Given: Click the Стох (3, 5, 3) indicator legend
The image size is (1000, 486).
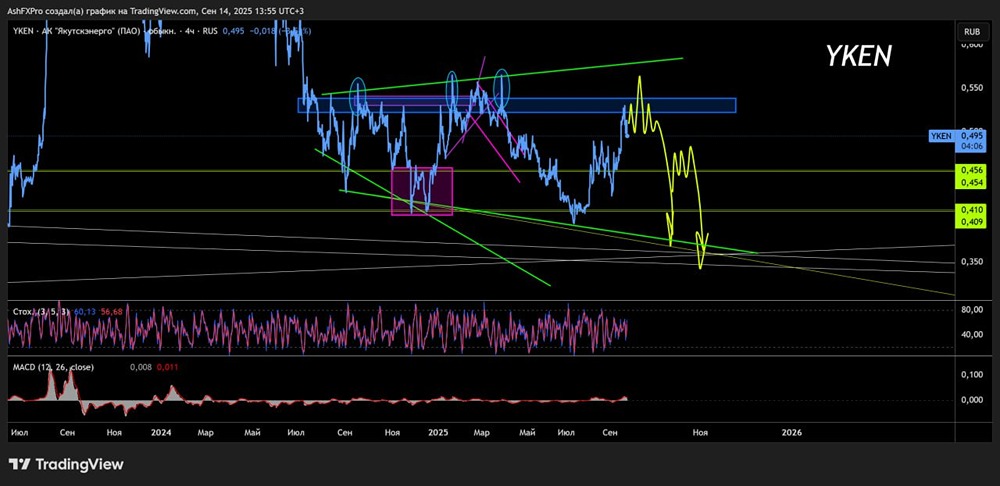Looking at the screenshot, I should click(40, 311).
